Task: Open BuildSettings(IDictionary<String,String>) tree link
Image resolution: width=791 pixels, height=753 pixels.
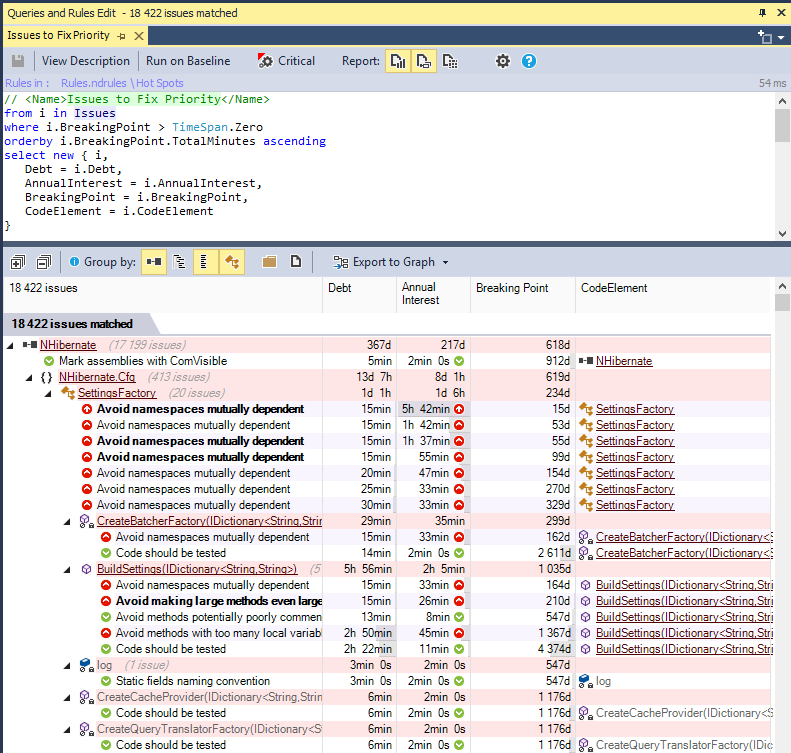Action: coord(197,569)
